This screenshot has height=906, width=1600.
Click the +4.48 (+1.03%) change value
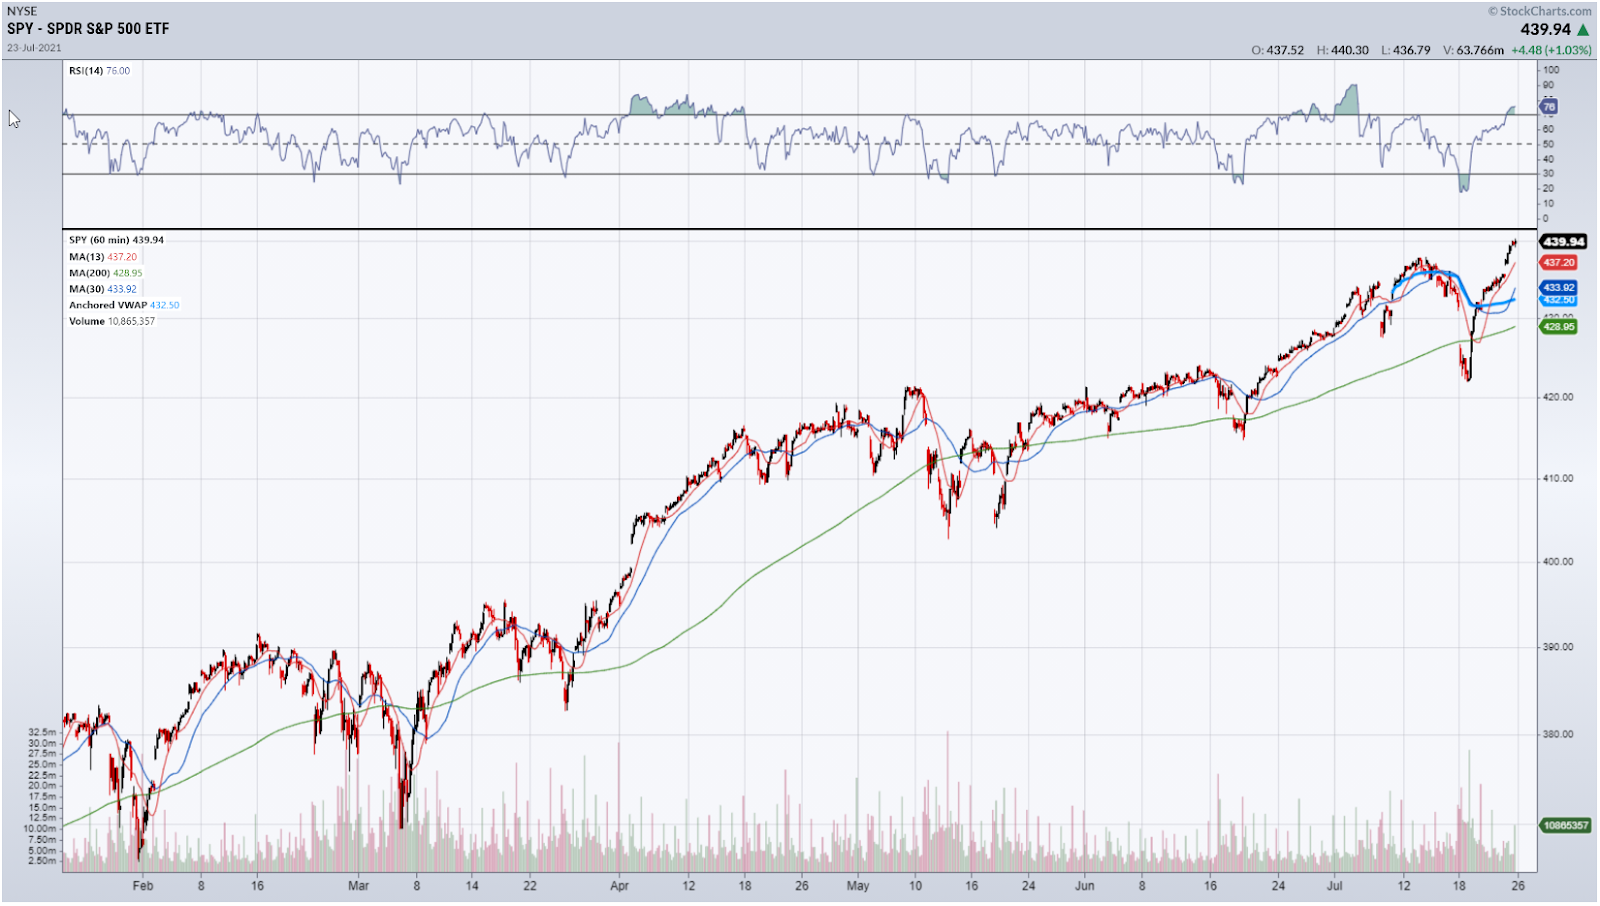click(1551, 50)
